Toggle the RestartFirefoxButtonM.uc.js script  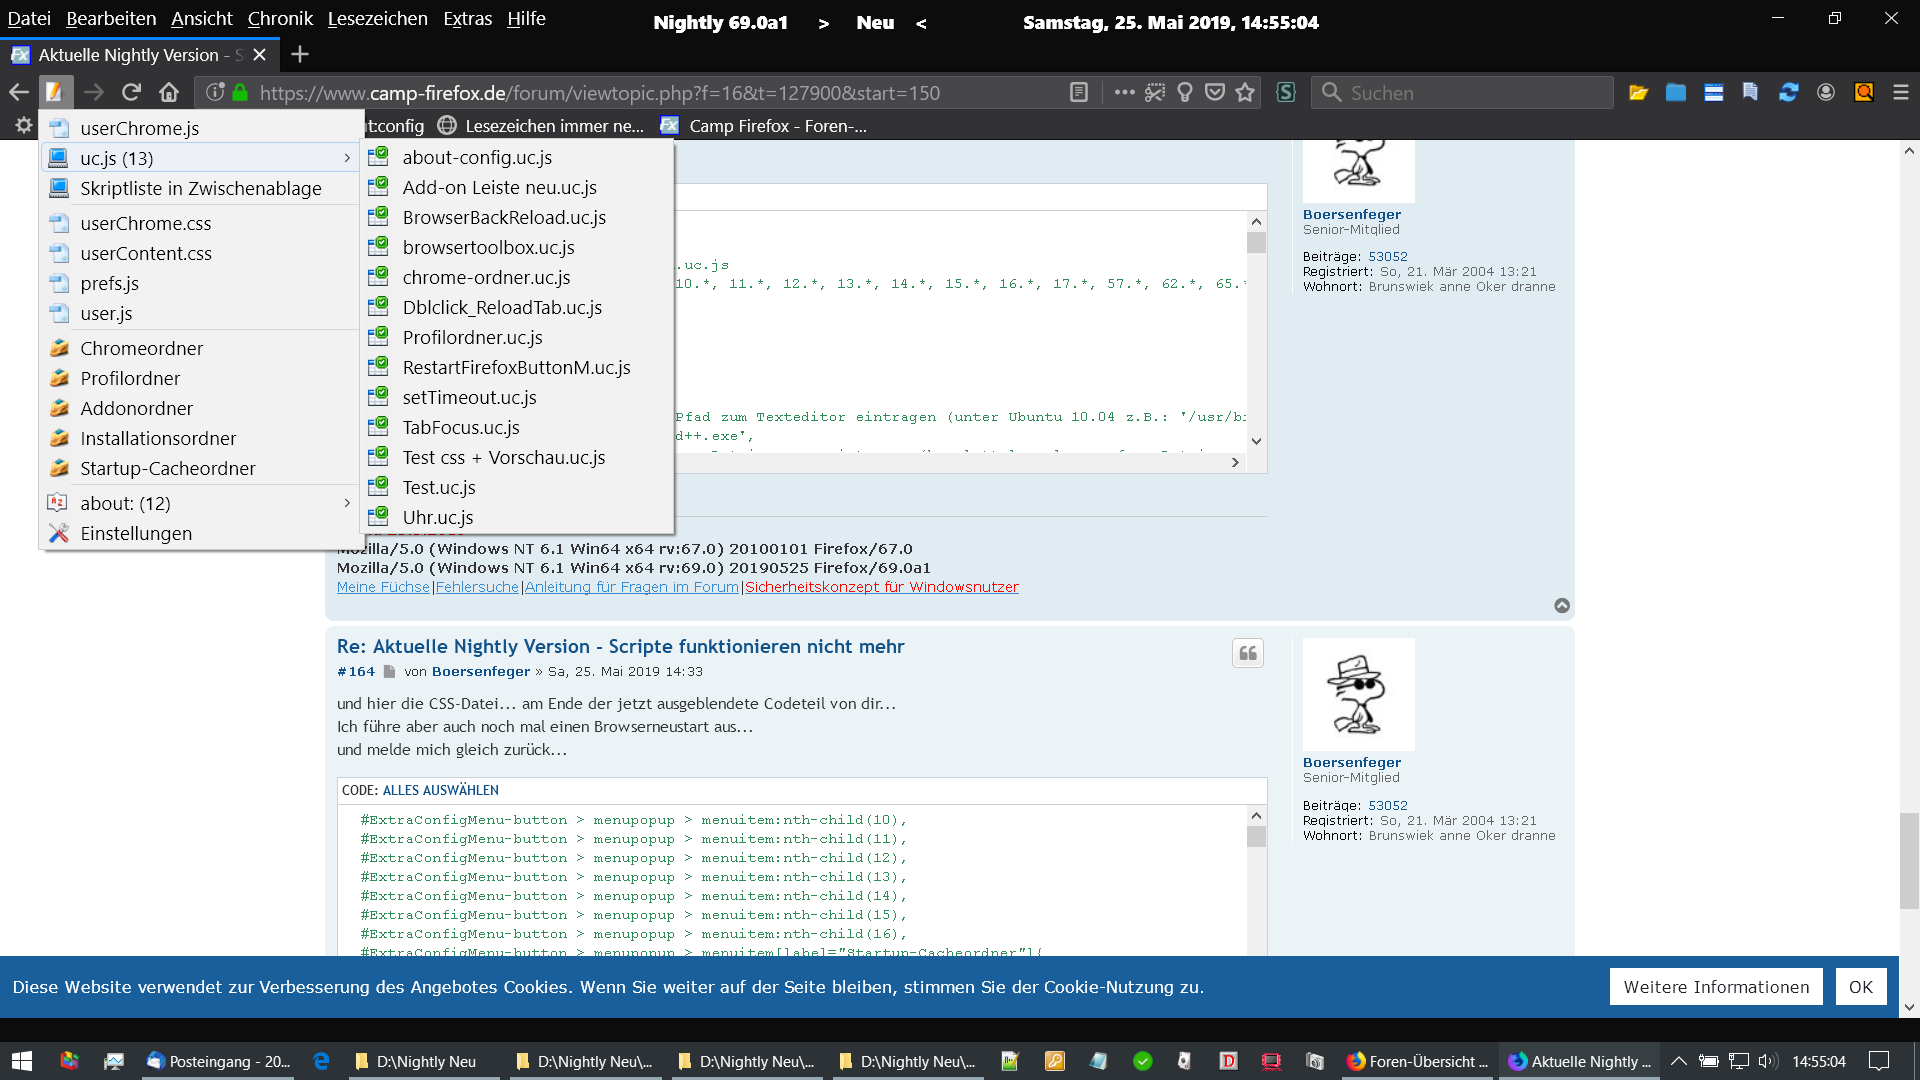516,367
